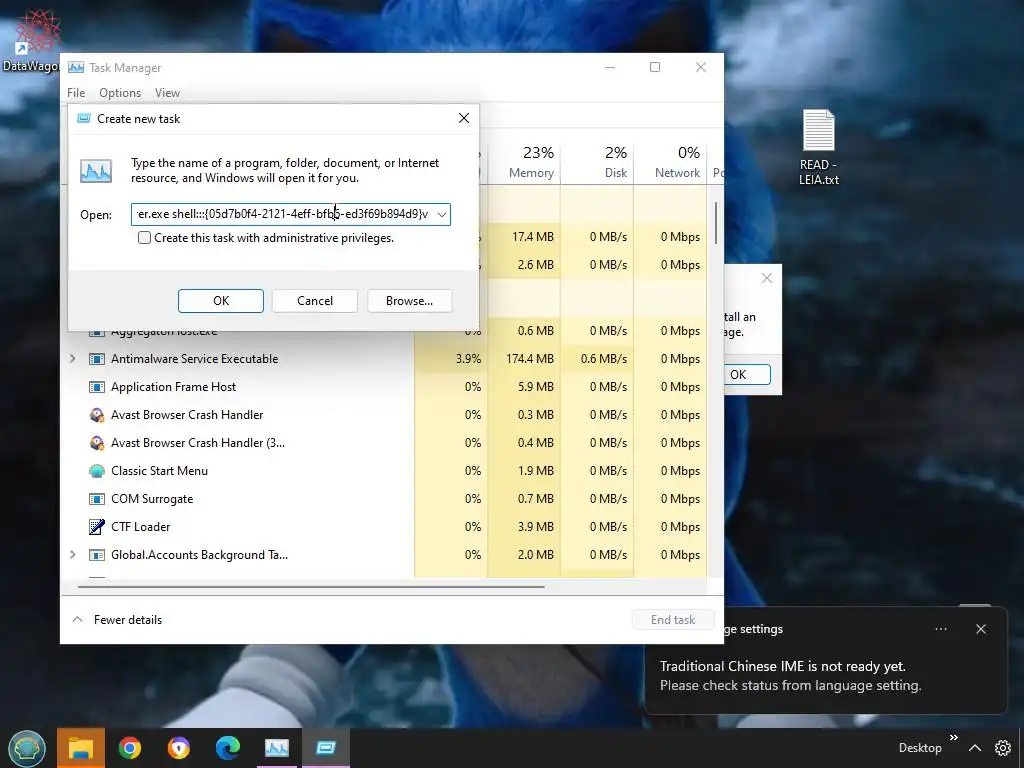Click the 3.9% CPU value
1024x768 pixels.
point(468,359)
